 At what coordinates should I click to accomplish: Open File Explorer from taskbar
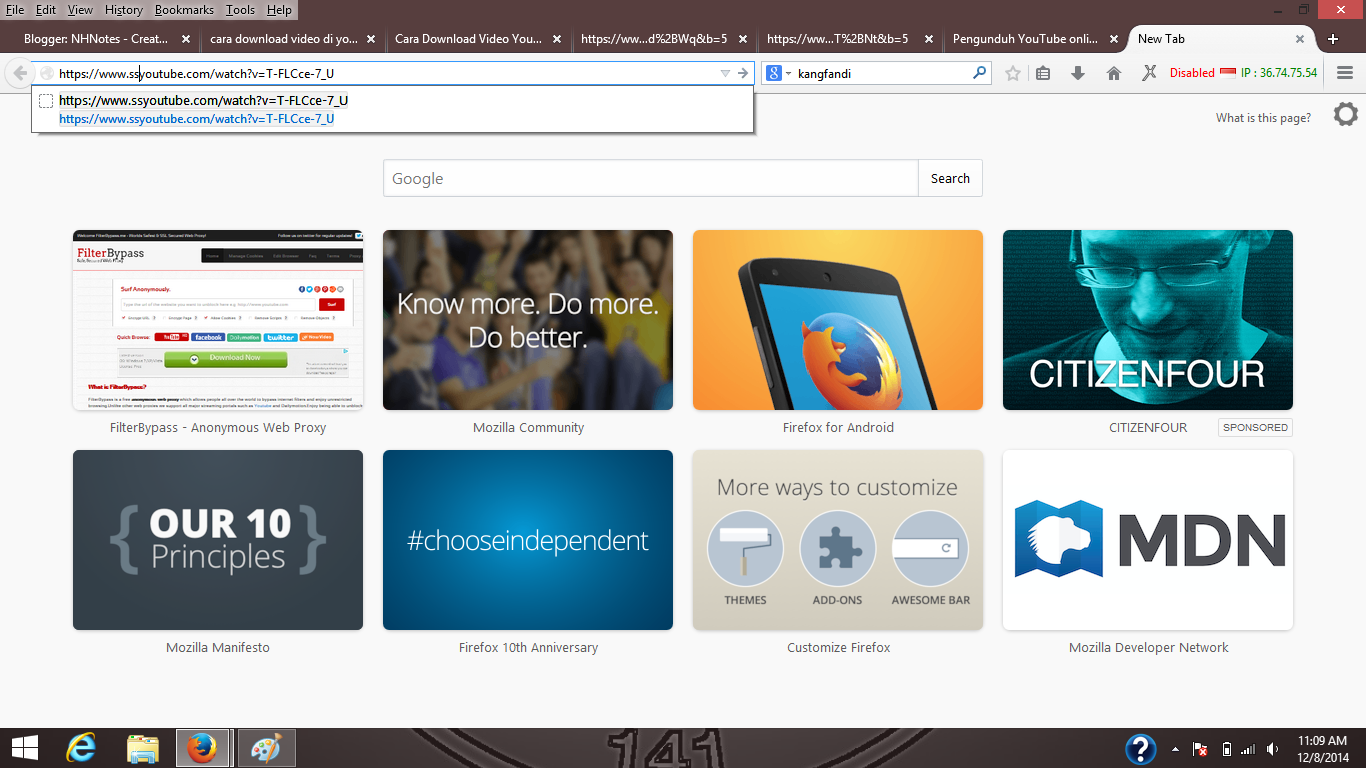143,748
